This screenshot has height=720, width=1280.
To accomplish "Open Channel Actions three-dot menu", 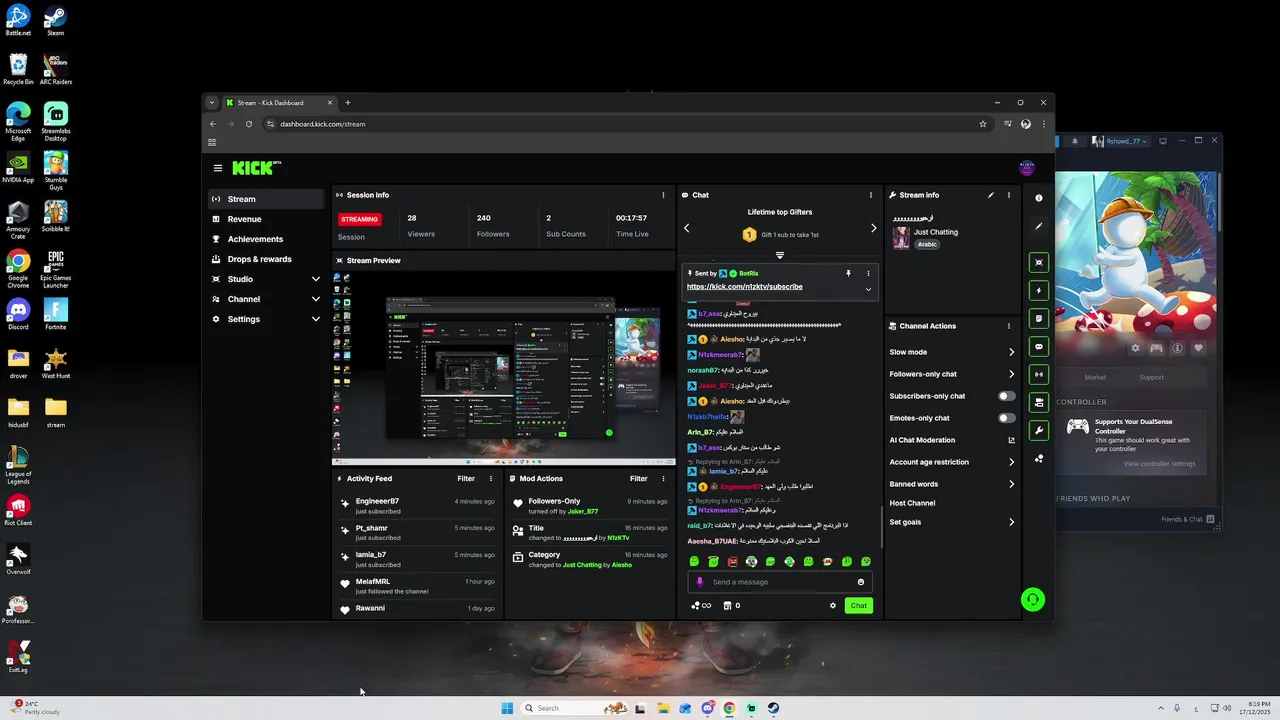I will tap(1009, 326).
